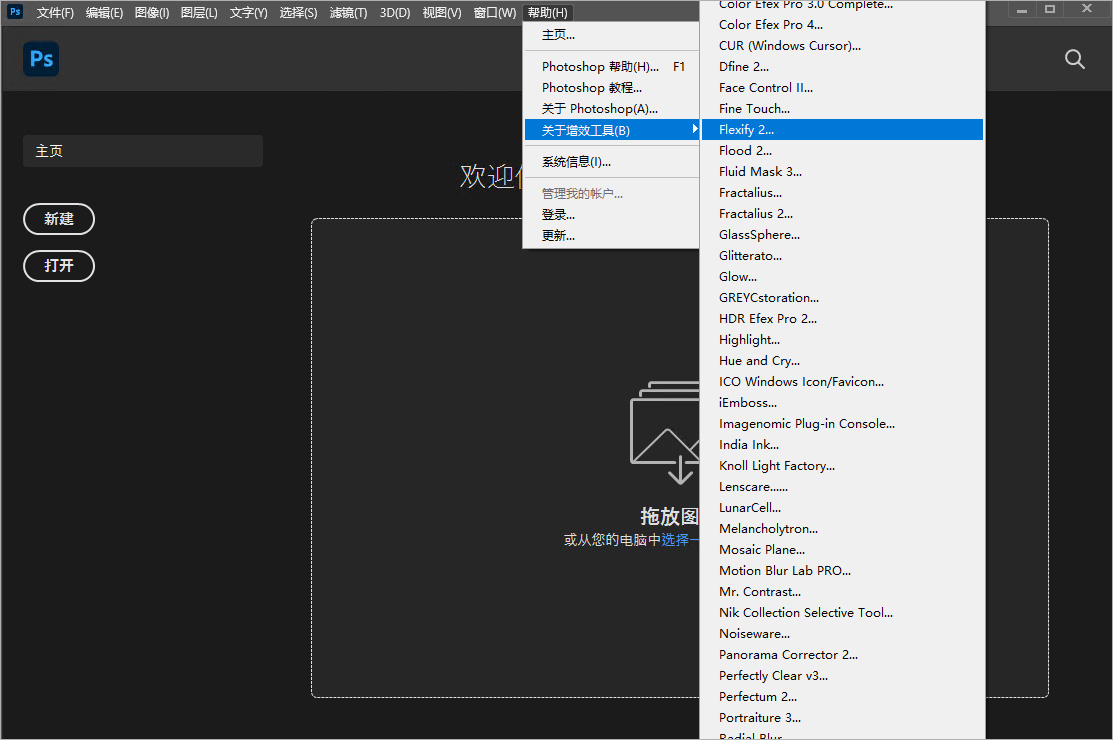Choose Photoshop 帮助(H)... entry
The height and width of the screenshot is (740, 1113).
coord(611,67)
